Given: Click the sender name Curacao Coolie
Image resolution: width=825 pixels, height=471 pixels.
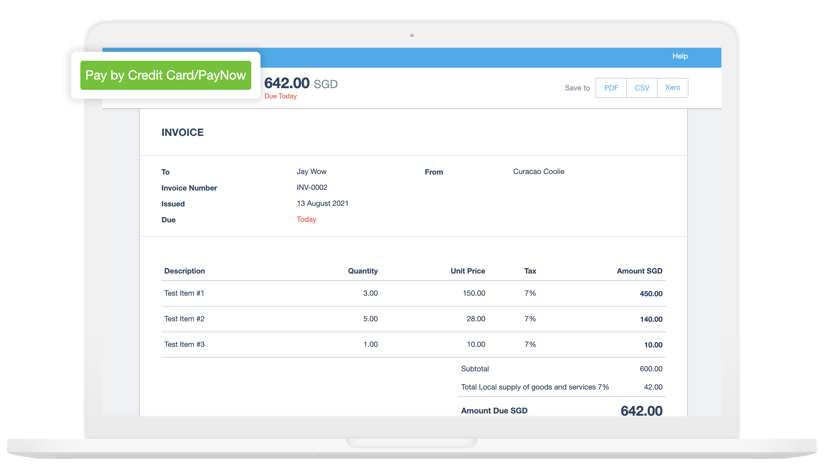Looking at the screenshot, I should click(538, 172).
